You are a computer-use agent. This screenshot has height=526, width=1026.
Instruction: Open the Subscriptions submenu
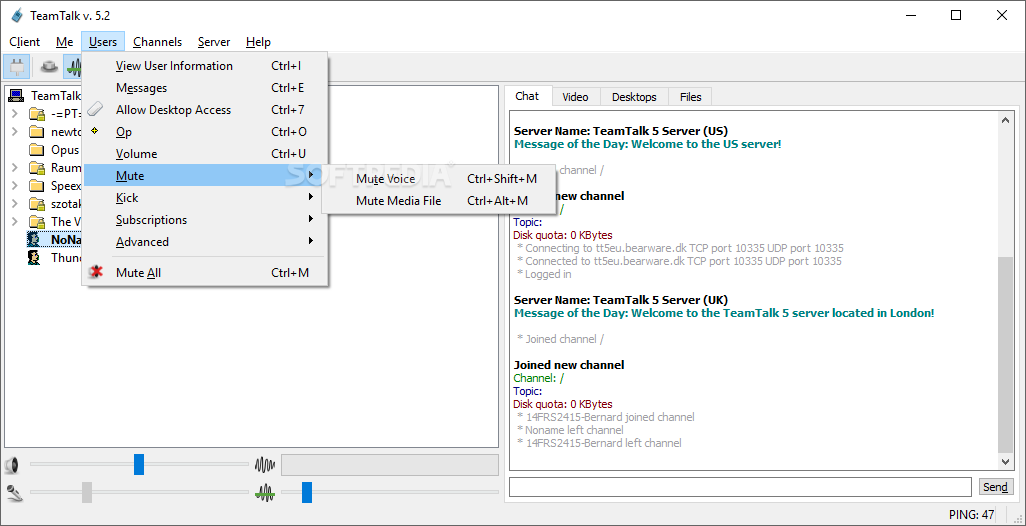(205, 220)
